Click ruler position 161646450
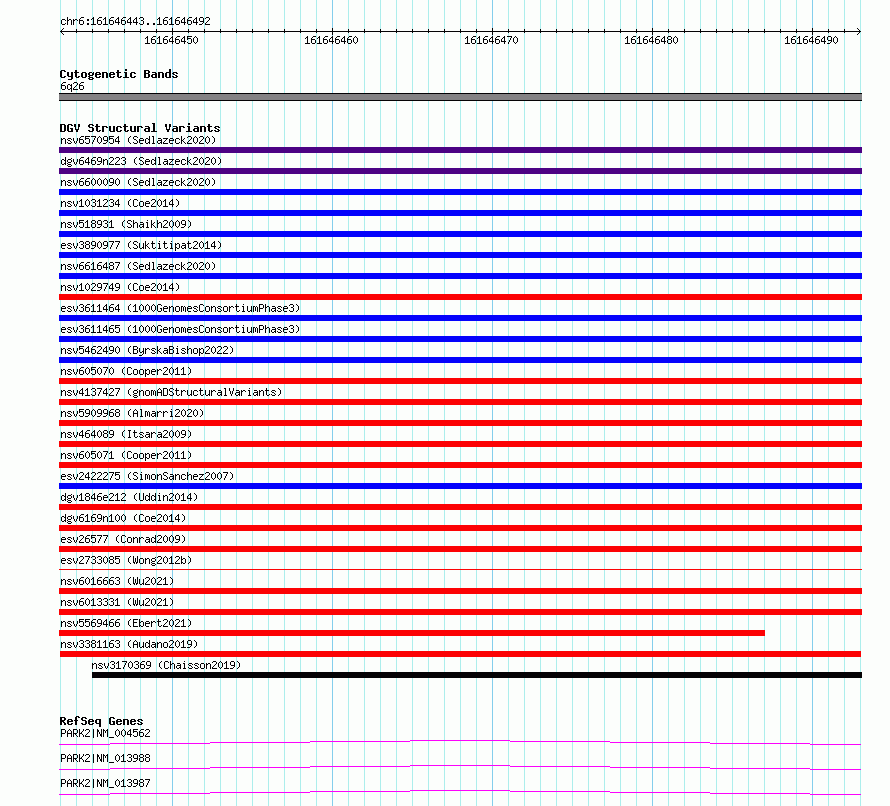Screen dimensions: 890x806 171,40
